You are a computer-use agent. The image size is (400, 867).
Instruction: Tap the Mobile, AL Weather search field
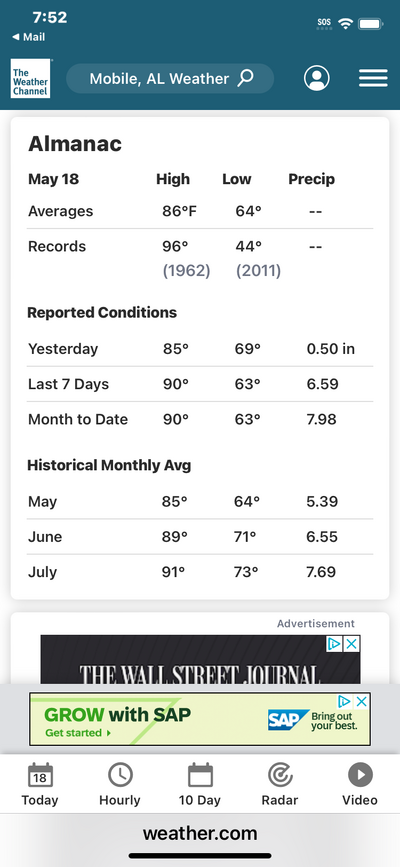[x=170, y=79]
